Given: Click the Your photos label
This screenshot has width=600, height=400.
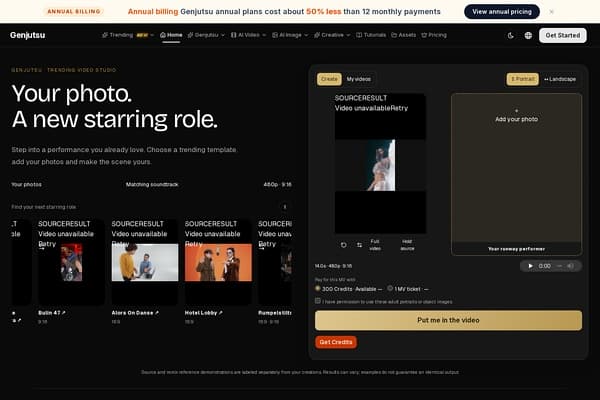Looking at the screenshot, I should pos(26,184).
